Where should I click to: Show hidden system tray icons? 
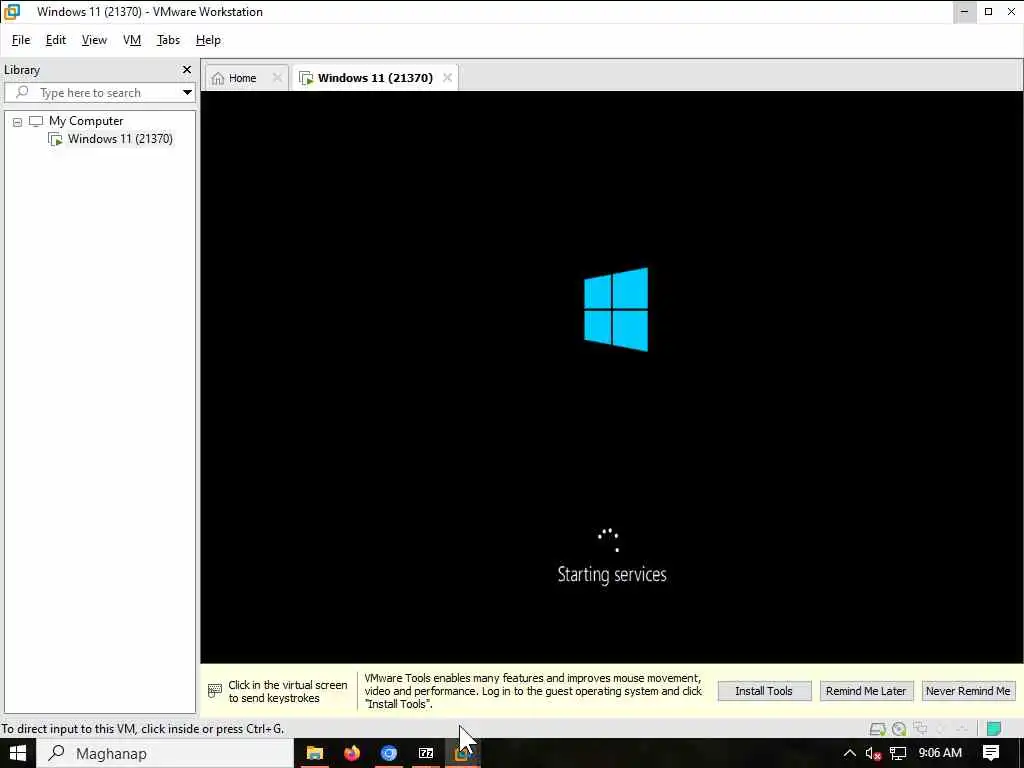(x=850, y=753)
